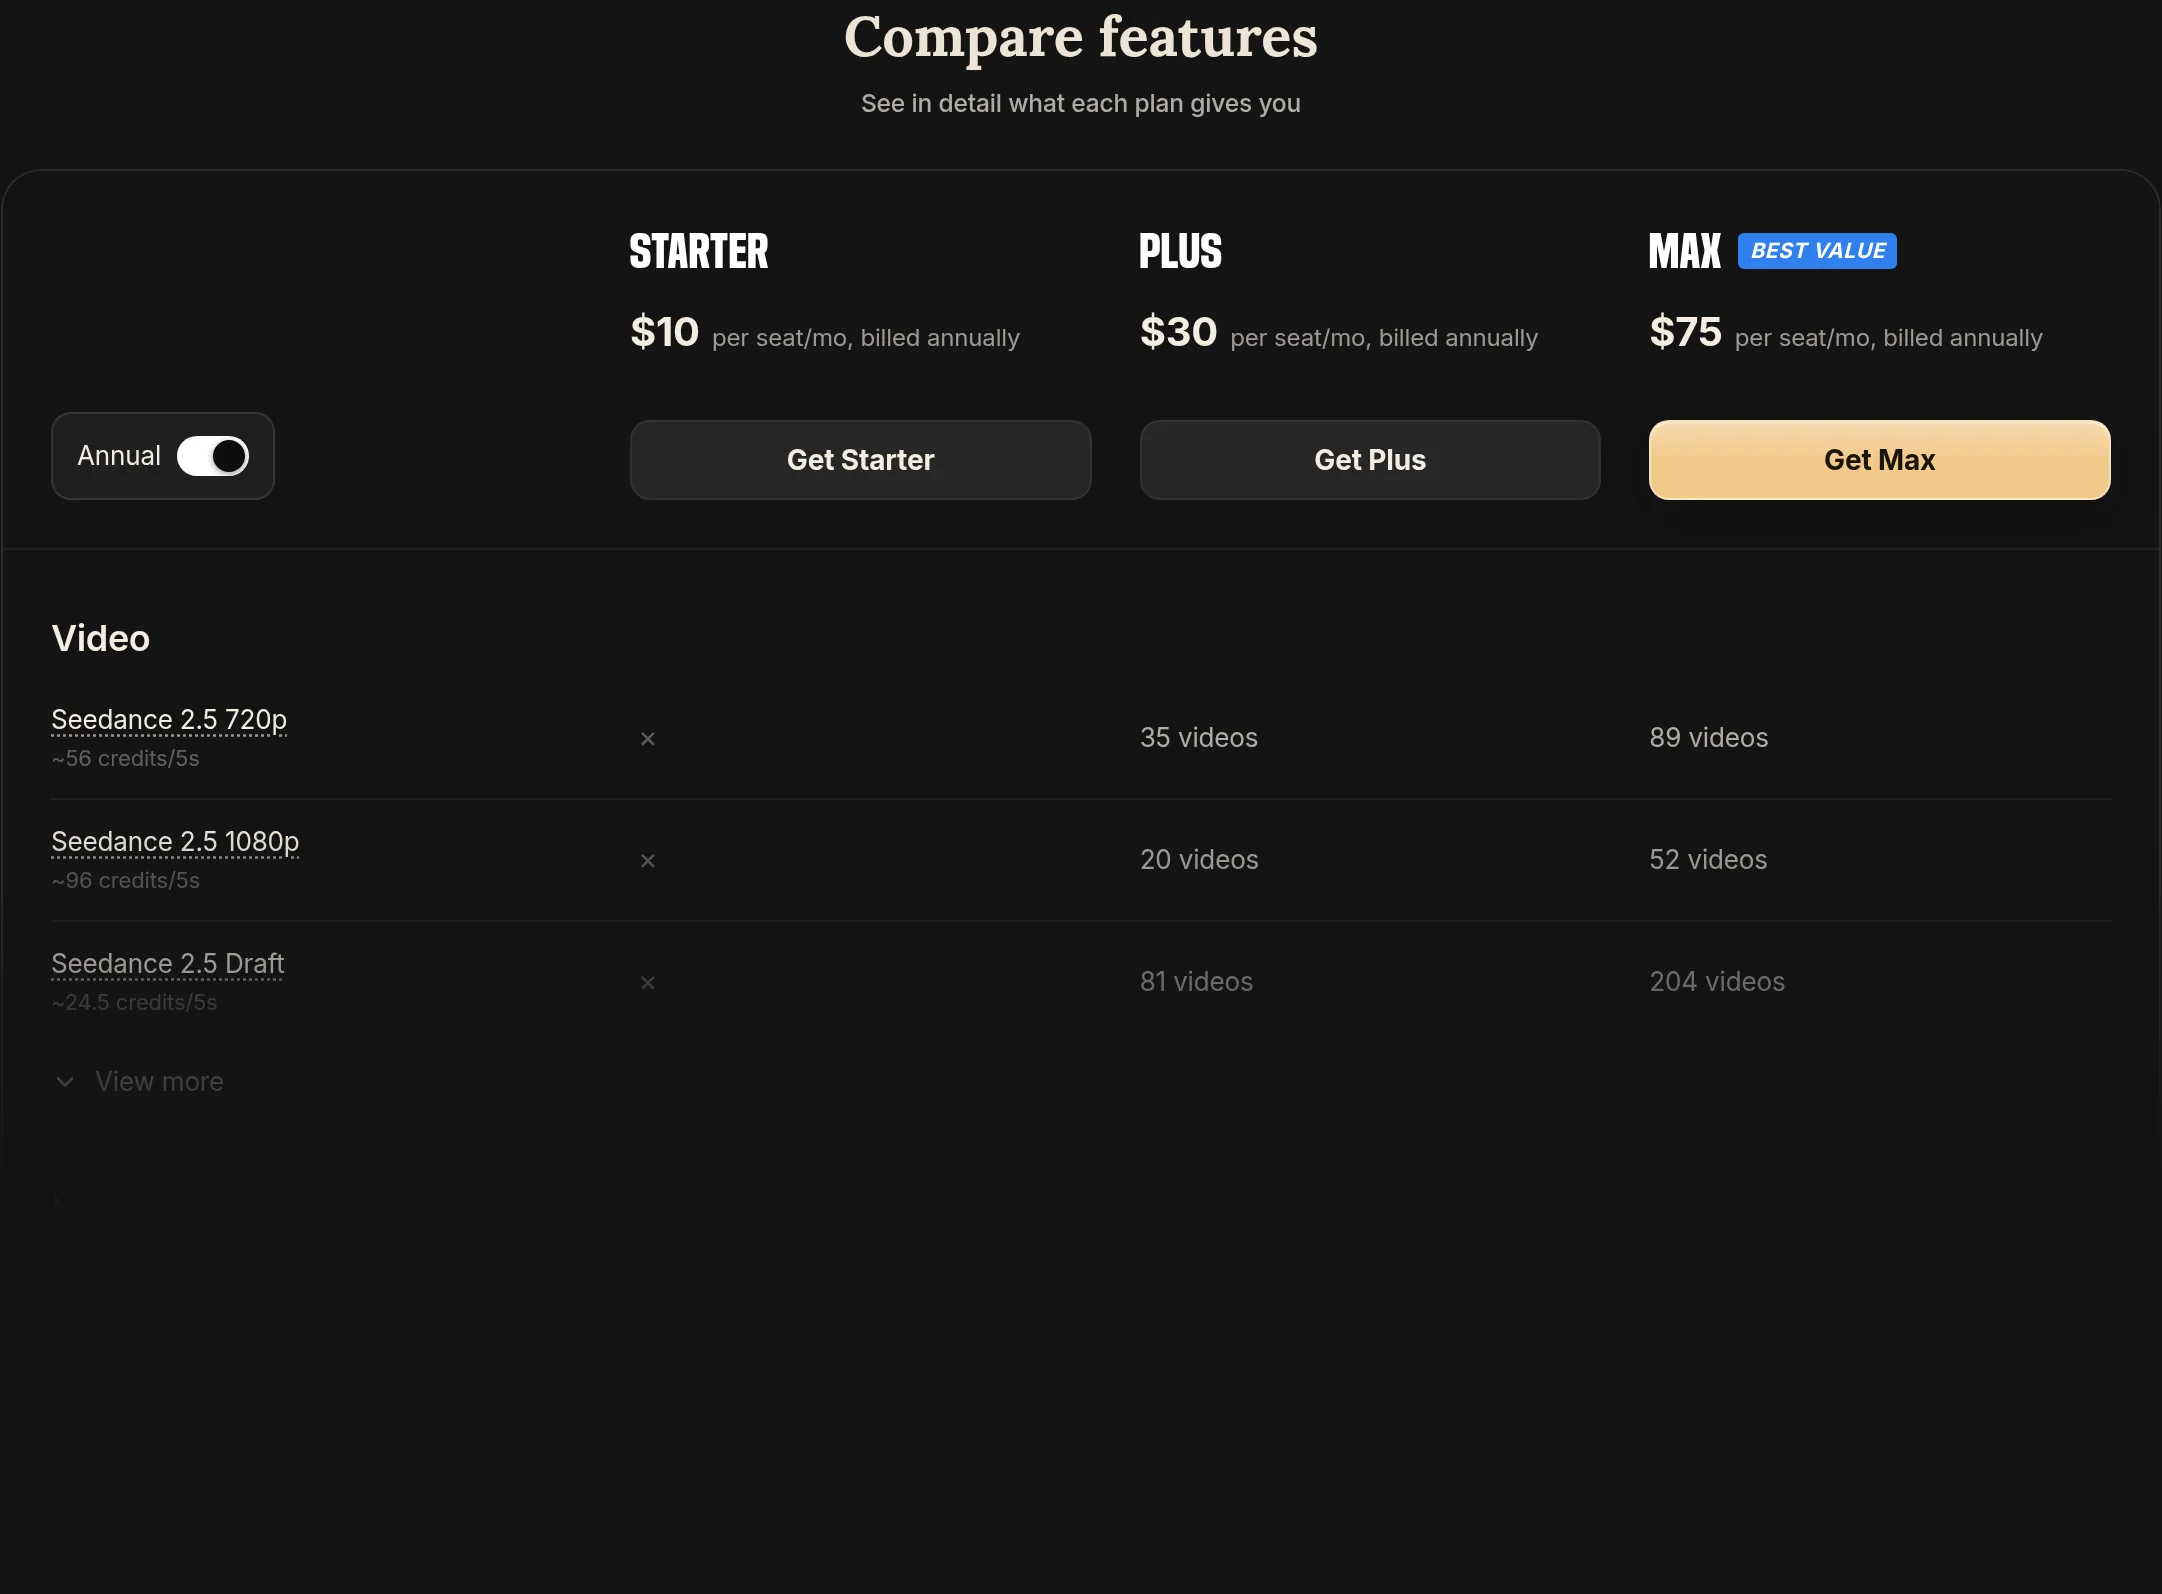Expand the View more chevron

tap(65, 1082)
